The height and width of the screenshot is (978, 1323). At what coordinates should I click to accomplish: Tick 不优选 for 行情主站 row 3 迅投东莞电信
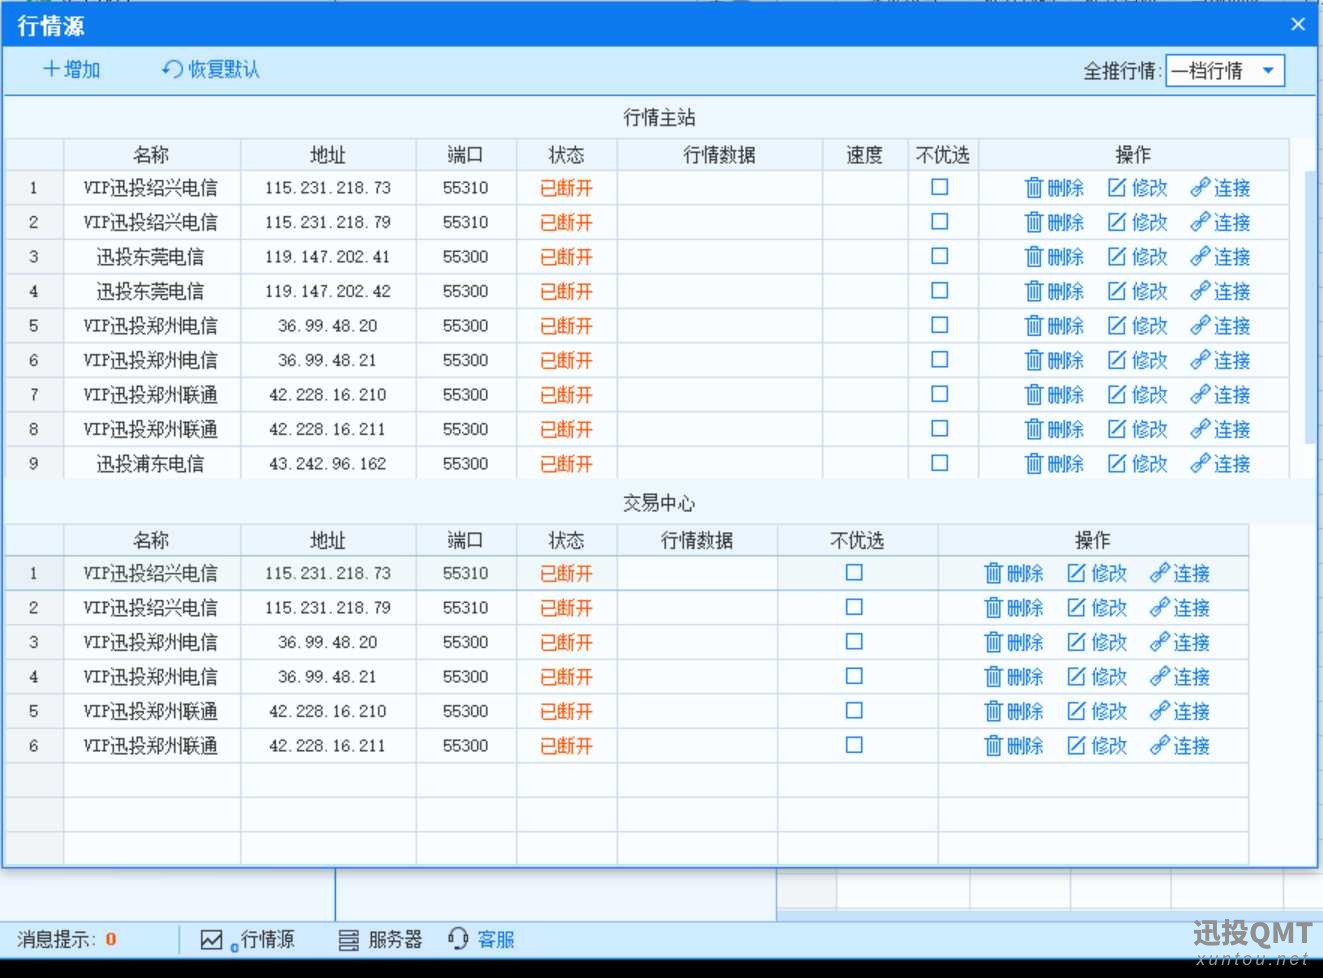[940, 256]
